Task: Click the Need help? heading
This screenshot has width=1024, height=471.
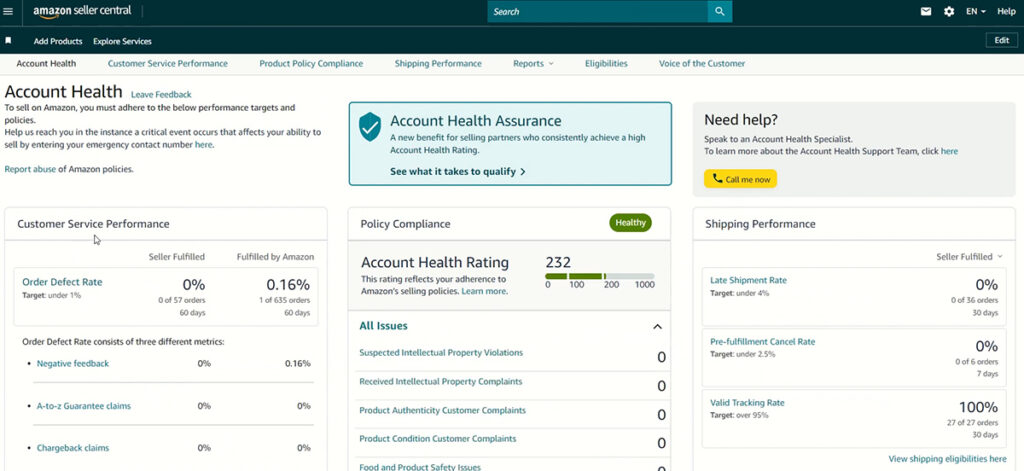Action: 741,120
